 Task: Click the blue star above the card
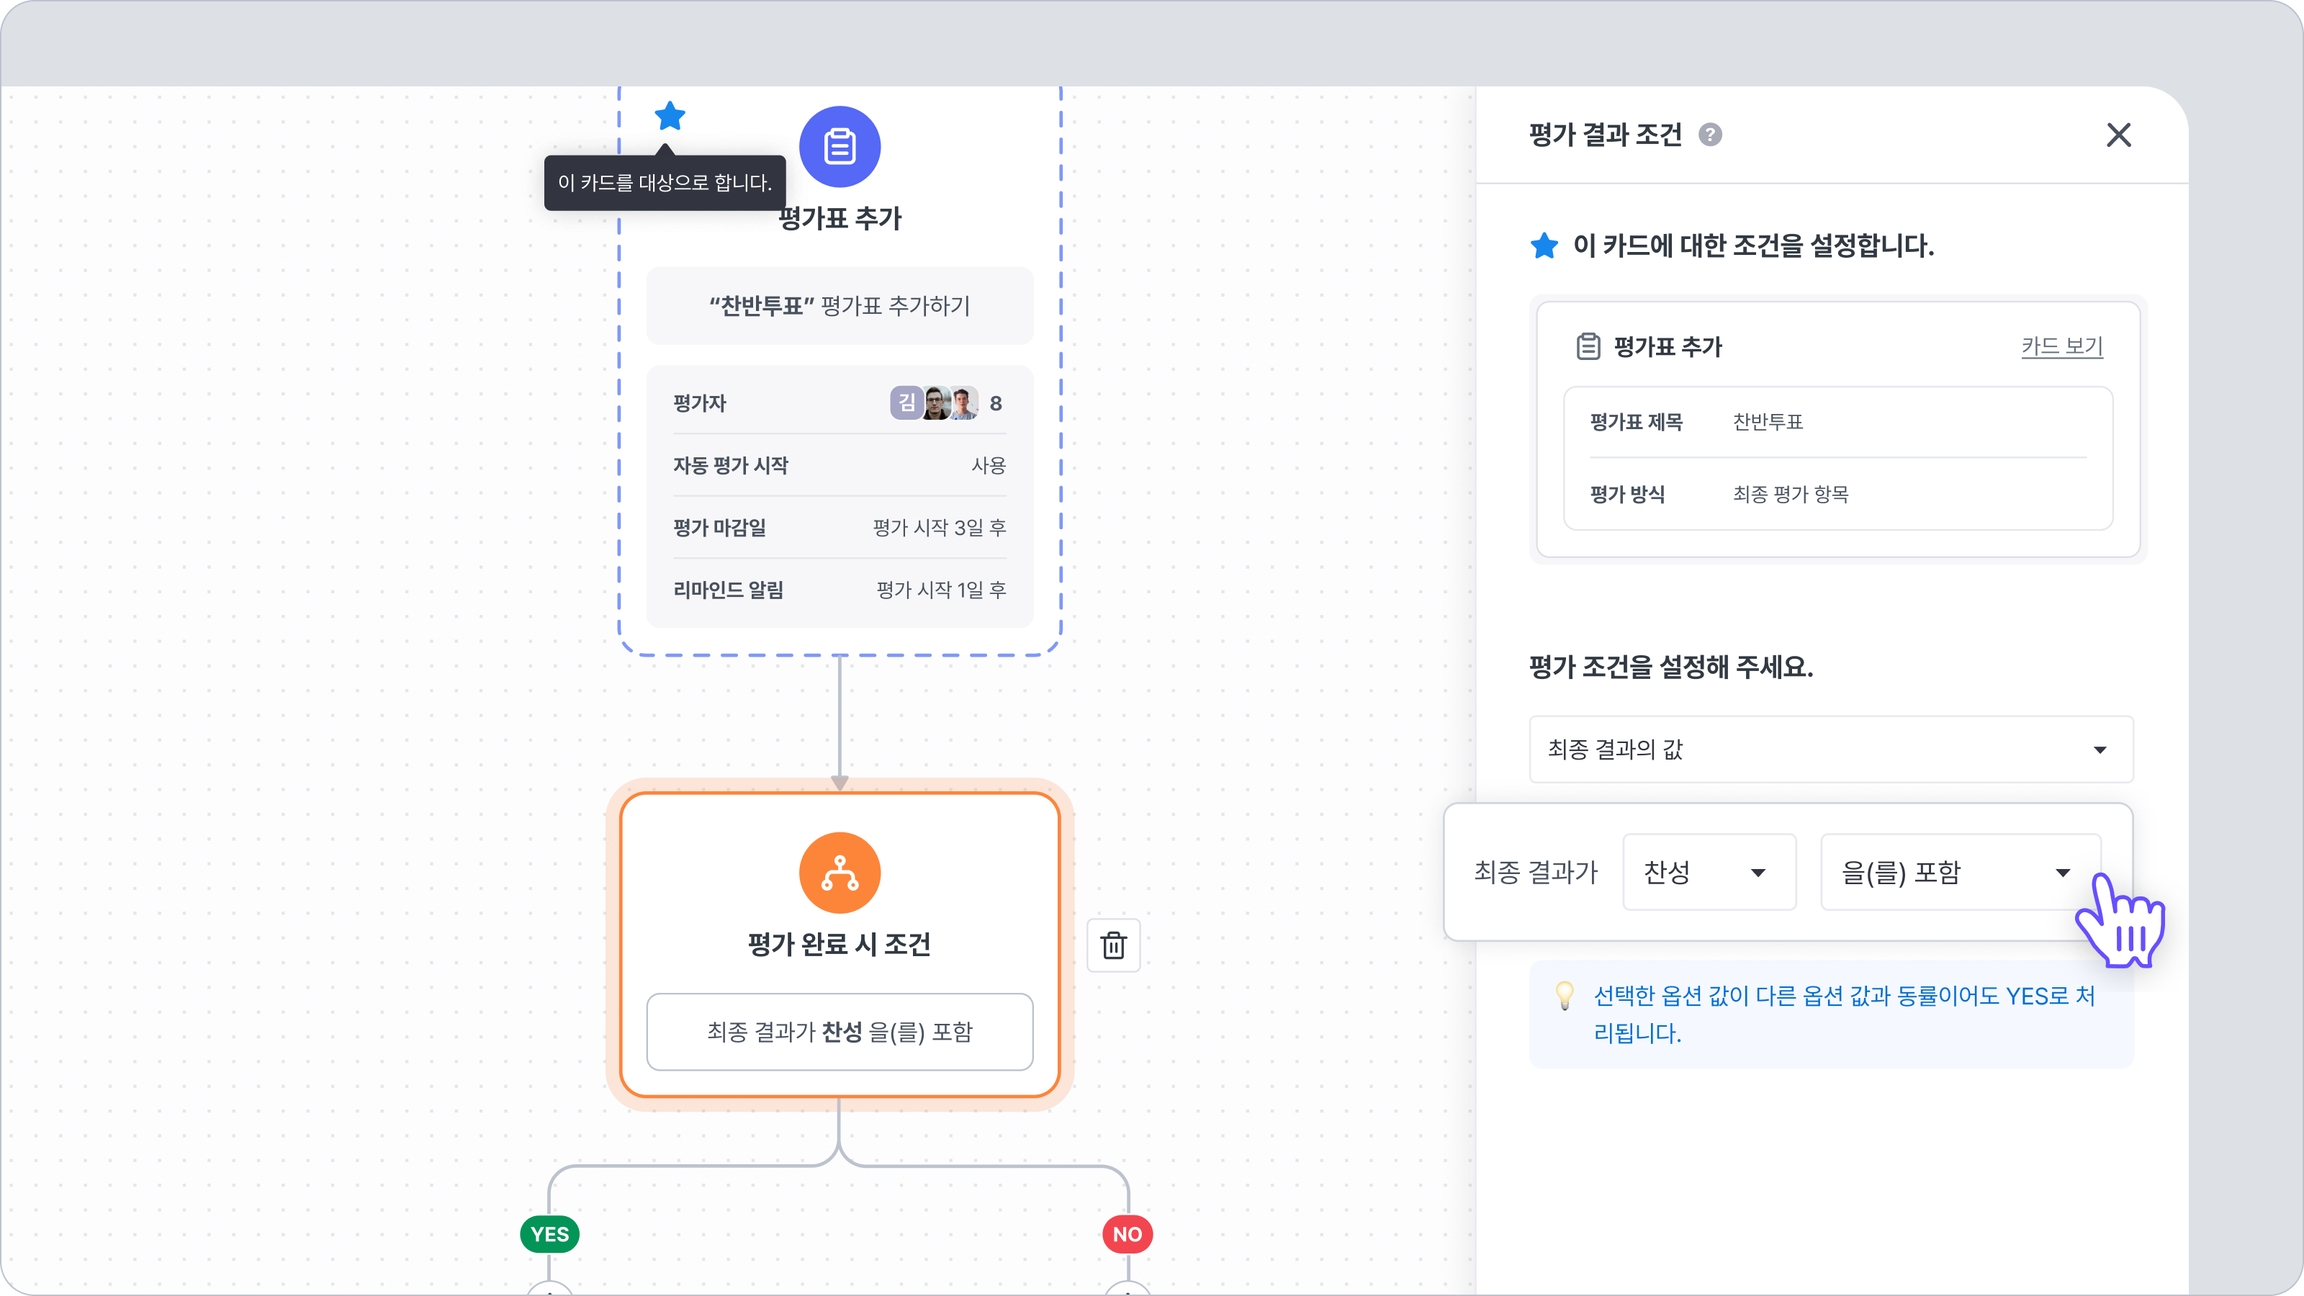tap(669, 116)
